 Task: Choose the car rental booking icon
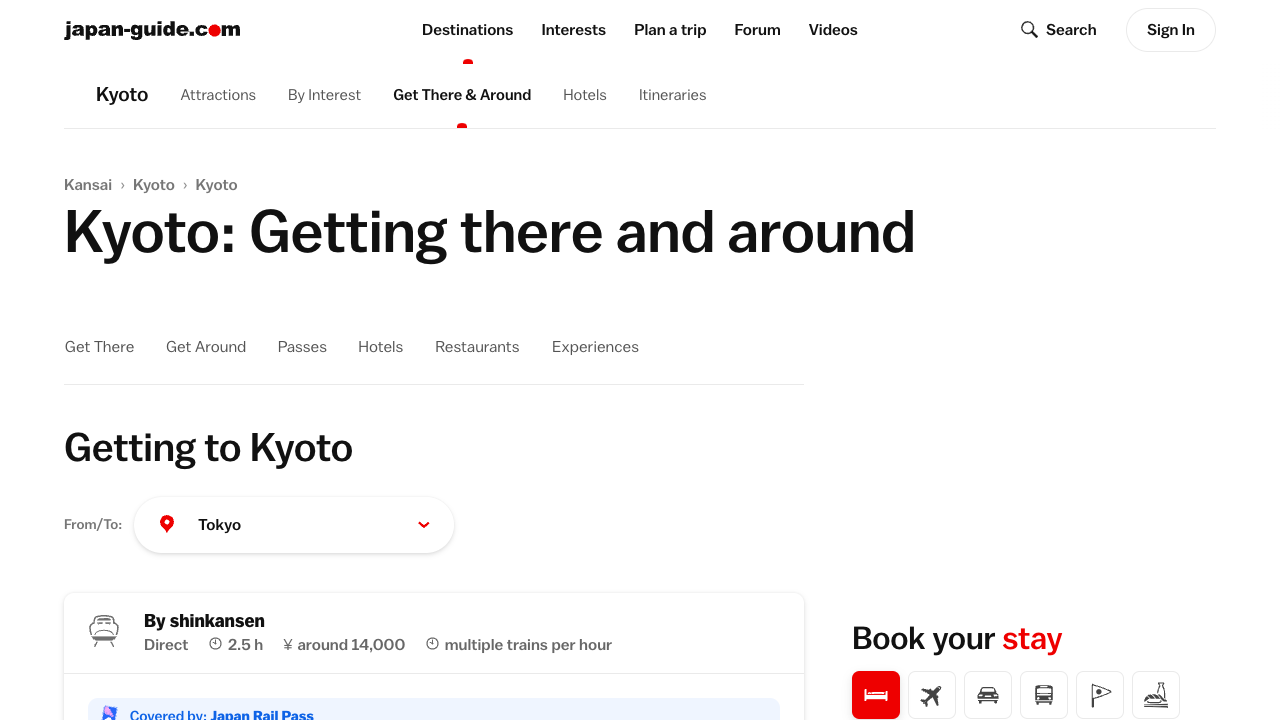(988, 695)
